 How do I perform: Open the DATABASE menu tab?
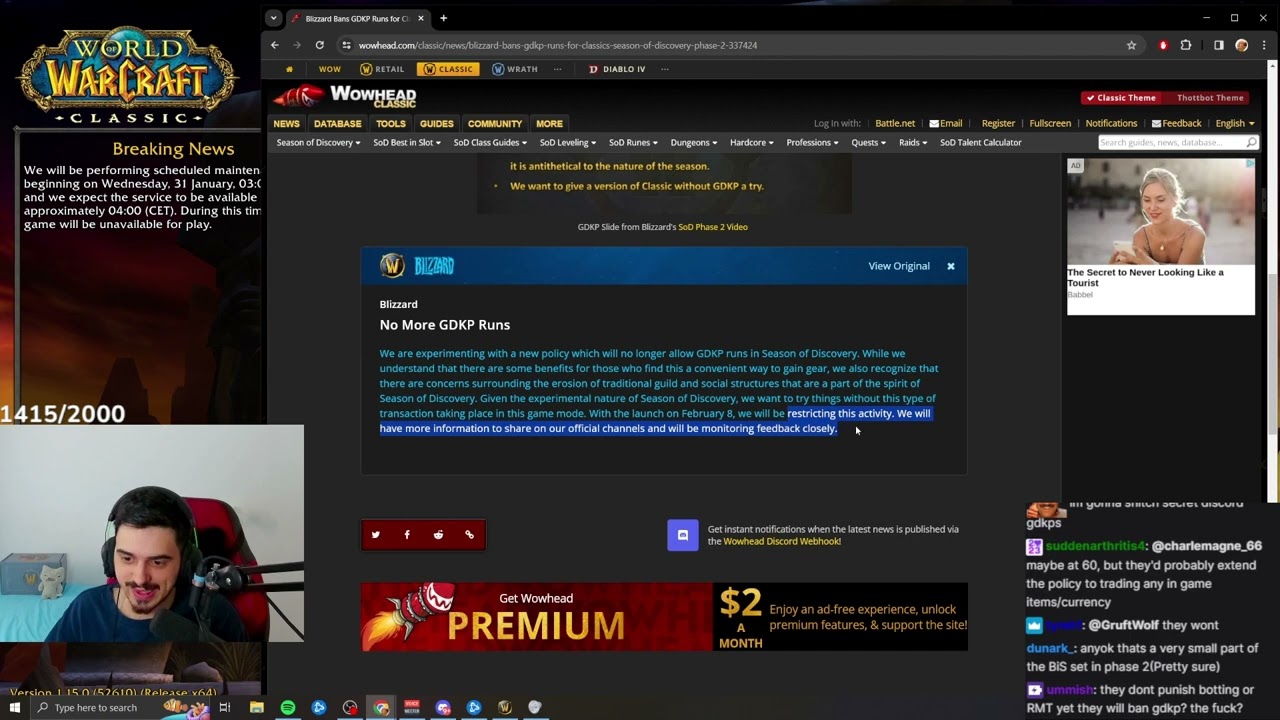coord(337,123)
